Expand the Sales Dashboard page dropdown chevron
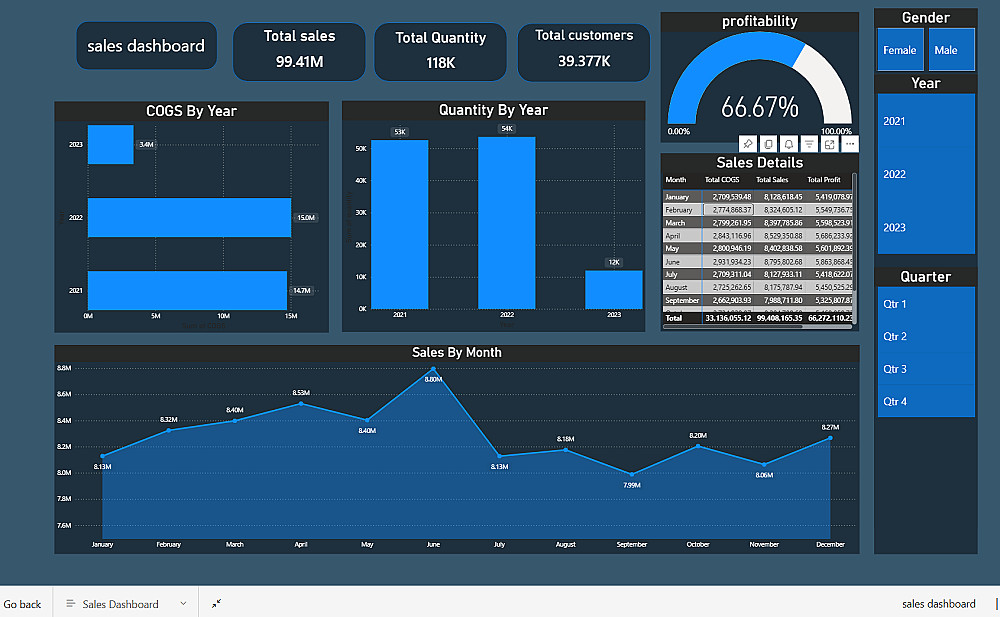This screenshot has width=1000, height=617. coord(183,604)
